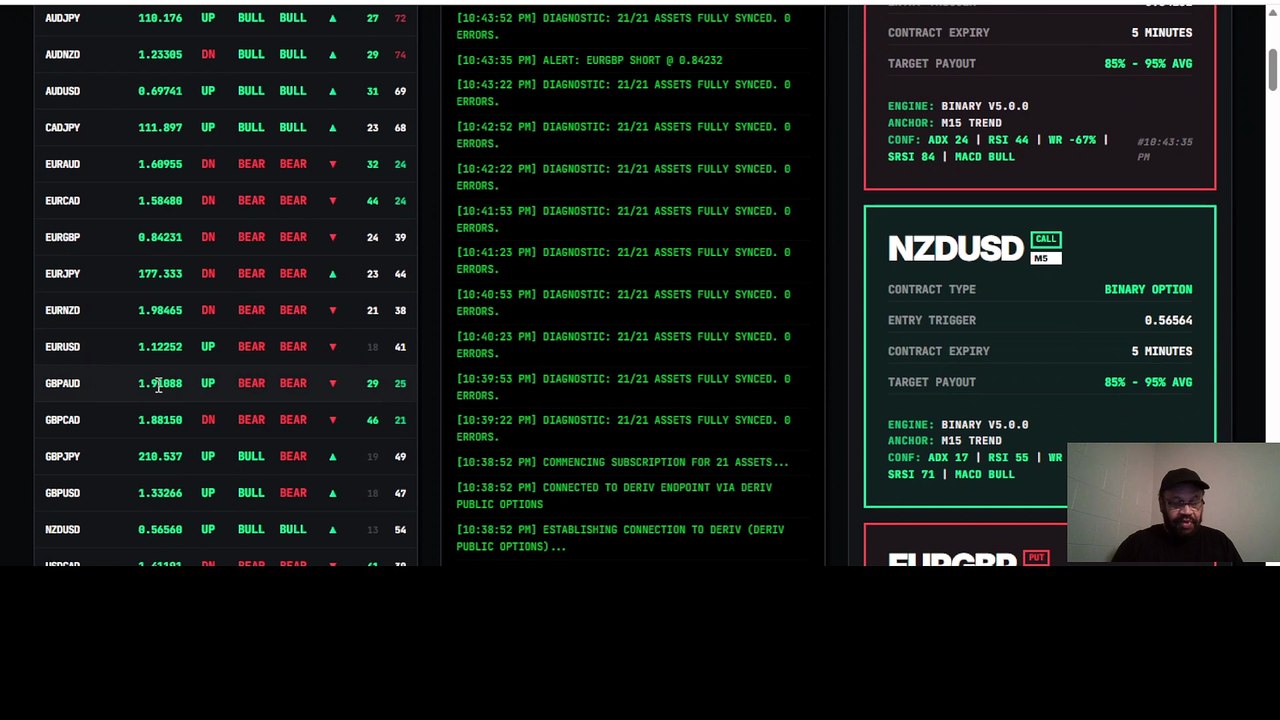Click the red down arrow in the EURCAD row
Viewport: 1280px width, 720px height.
(x=333, y=201)
